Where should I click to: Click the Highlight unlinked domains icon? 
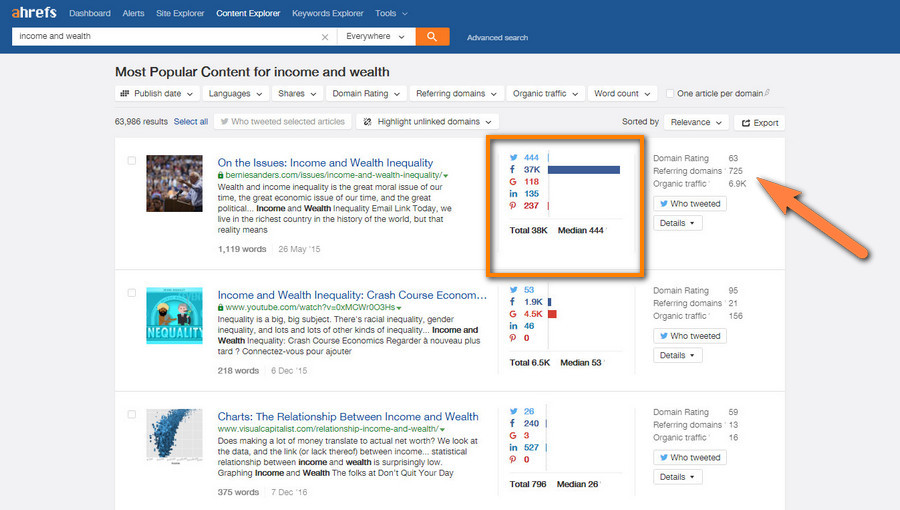pos(367,122)
